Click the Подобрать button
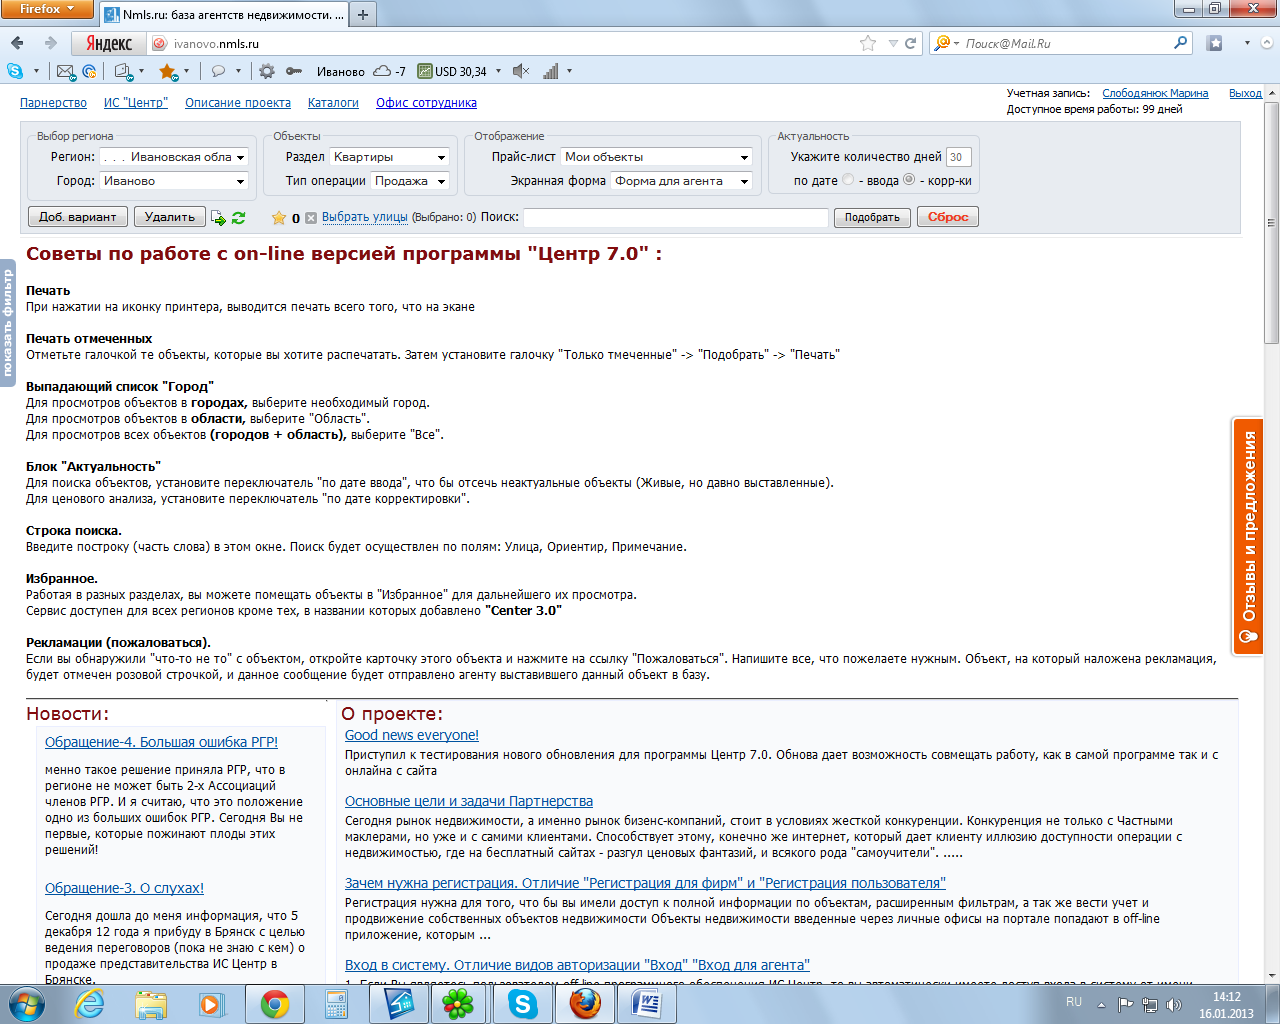The image size is (1280, 1024). coord(872,217)
